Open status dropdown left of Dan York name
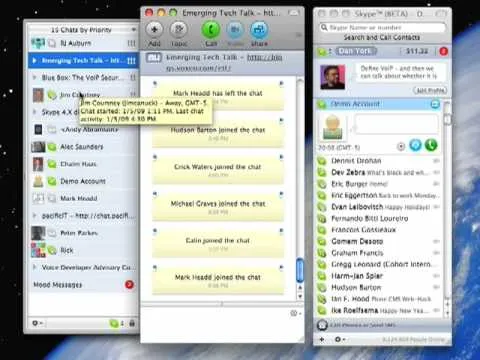 click(325, 52)
